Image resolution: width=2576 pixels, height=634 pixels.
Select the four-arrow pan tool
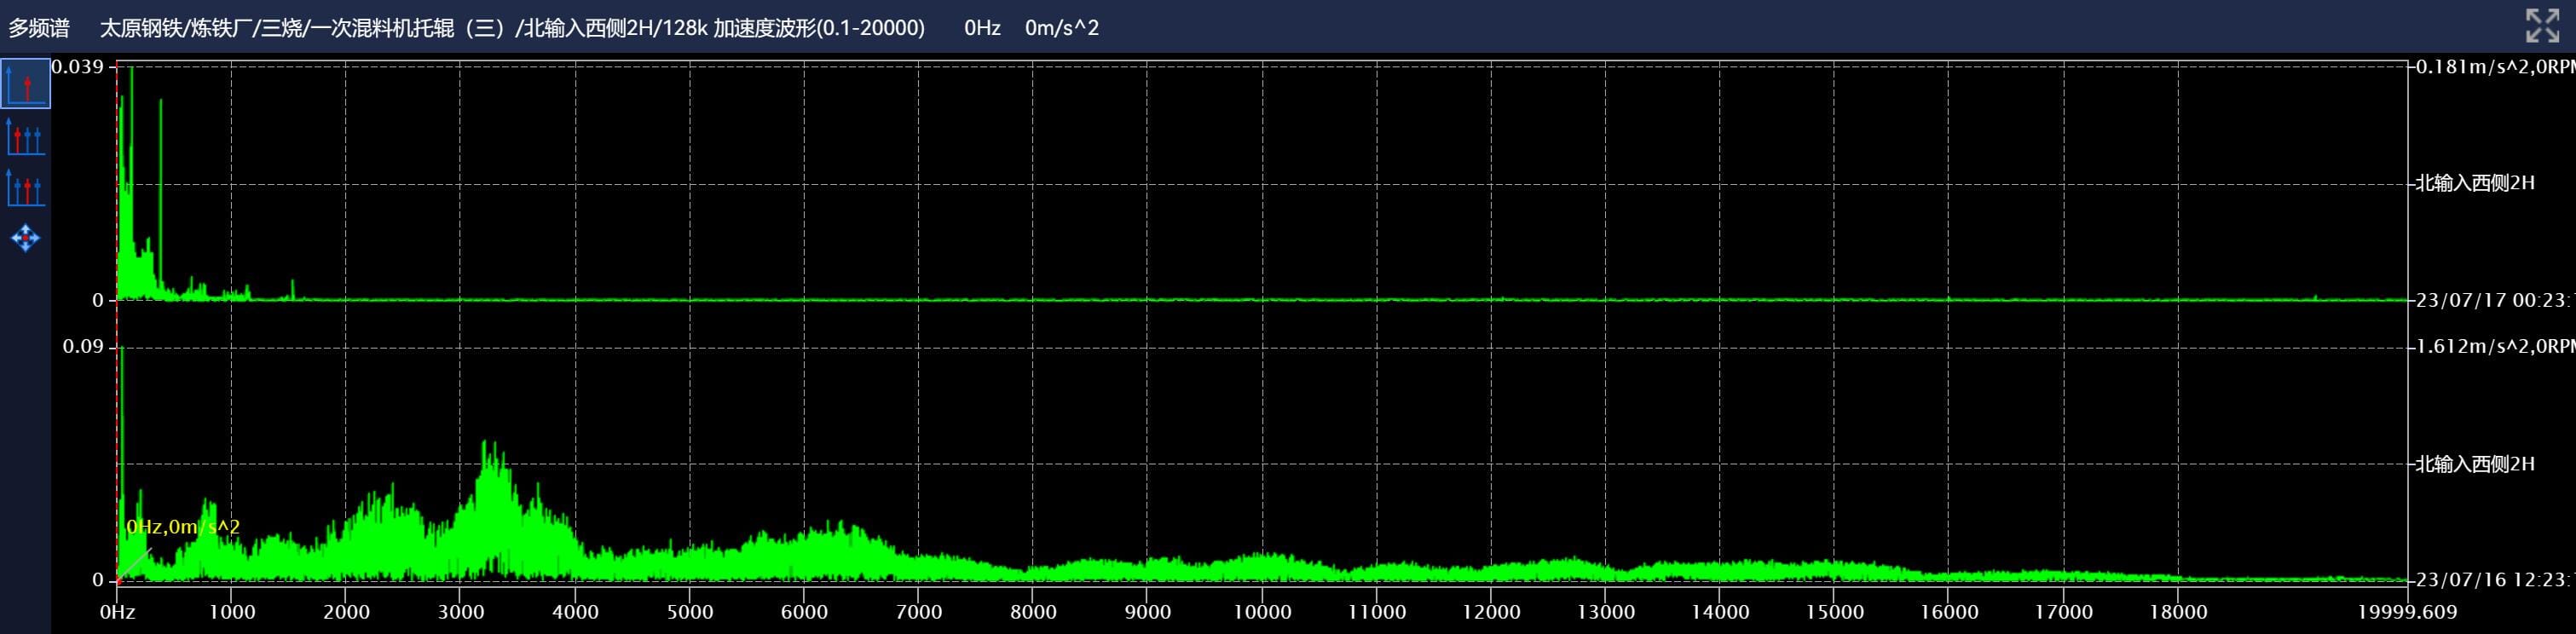25,239
